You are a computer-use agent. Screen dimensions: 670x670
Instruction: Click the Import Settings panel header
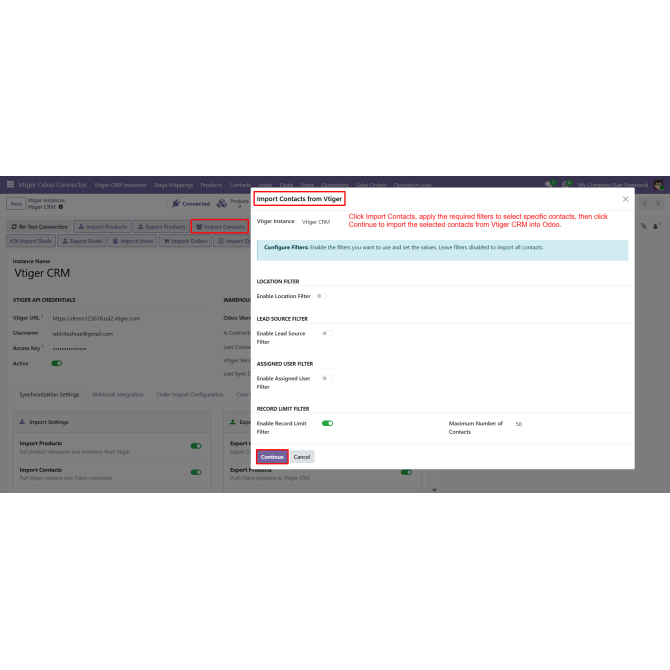pos(112,422)
